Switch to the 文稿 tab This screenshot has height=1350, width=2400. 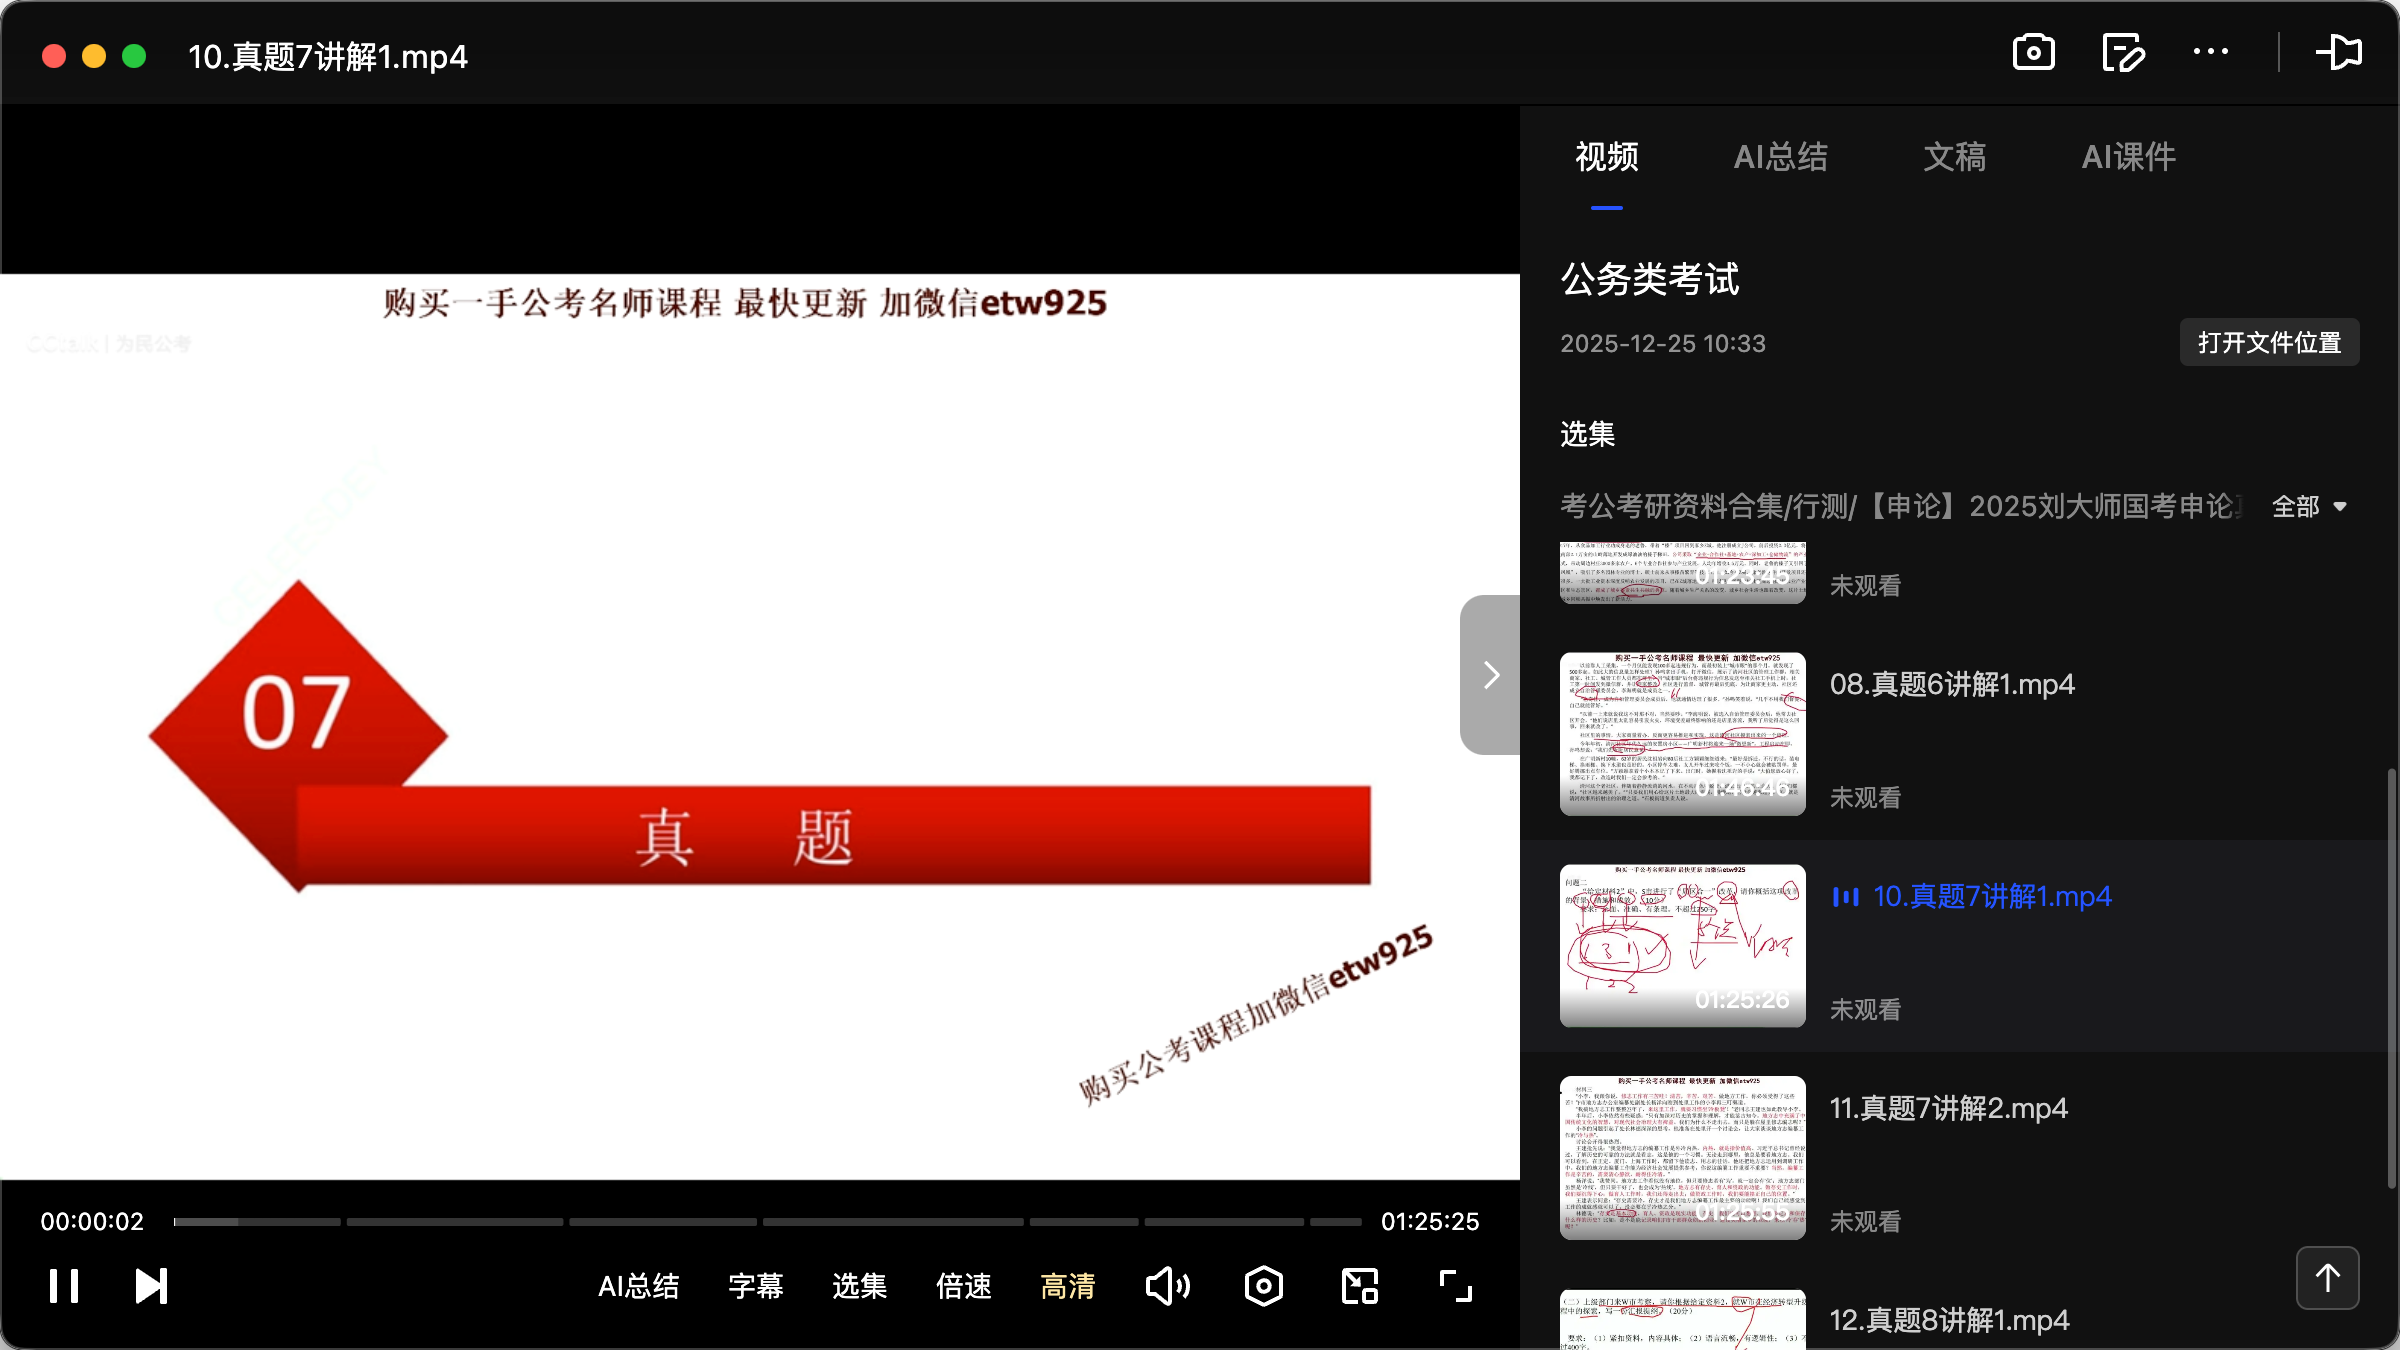(x=1952, y=157)
